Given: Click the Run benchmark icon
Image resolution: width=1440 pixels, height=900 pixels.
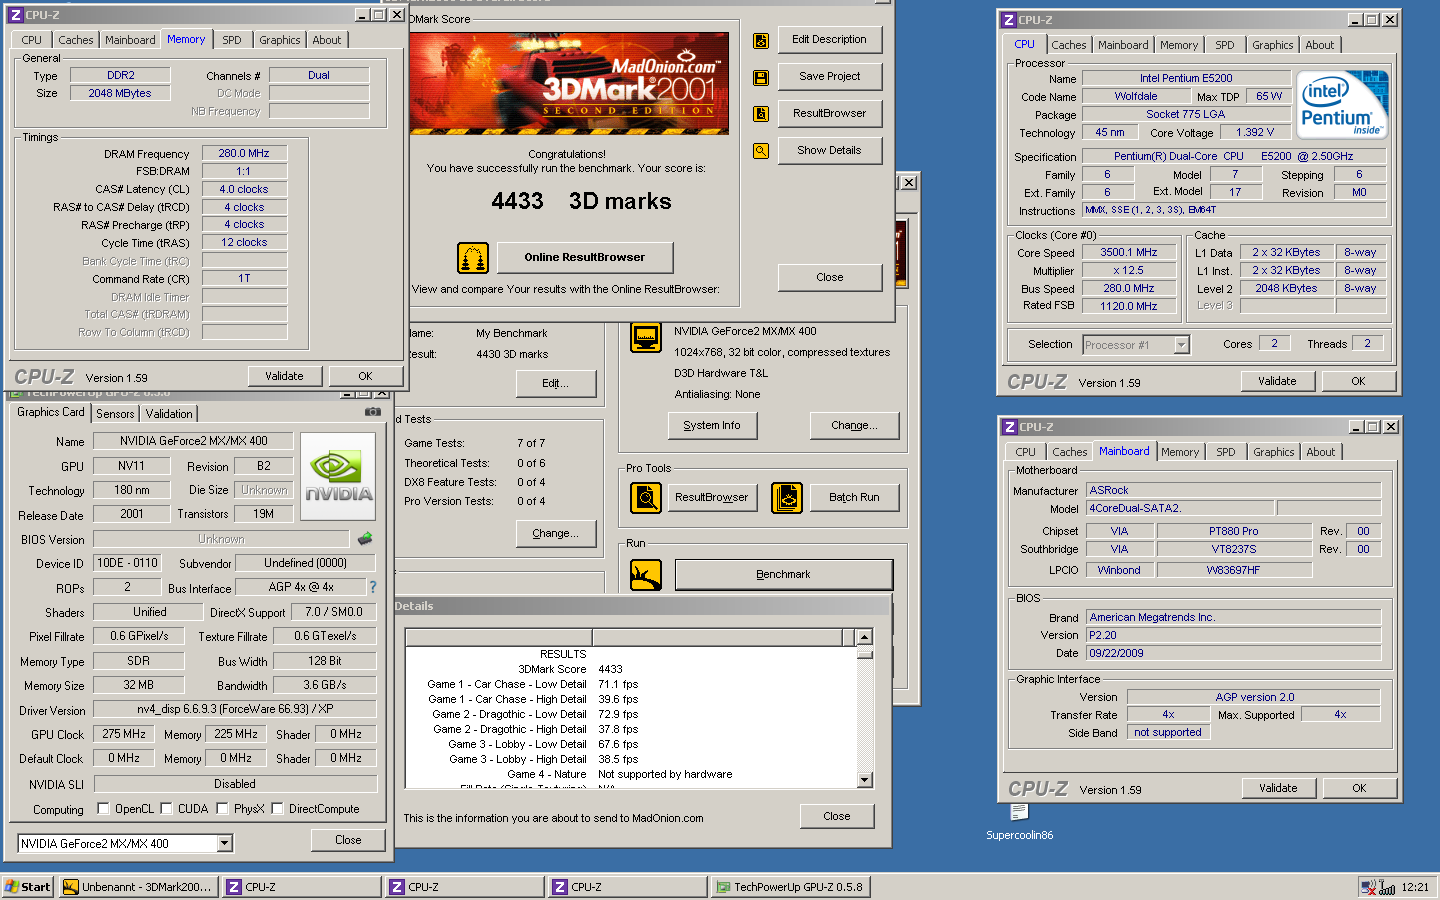Looking at the screenshot, I should coord(646,575).
